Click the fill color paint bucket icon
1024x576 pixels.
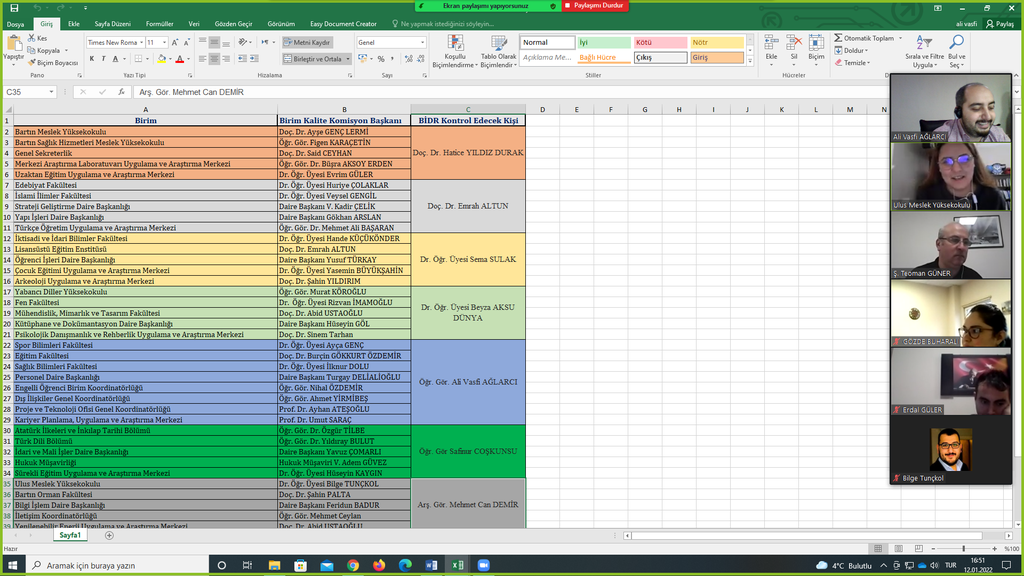click(x=162, y=59)
